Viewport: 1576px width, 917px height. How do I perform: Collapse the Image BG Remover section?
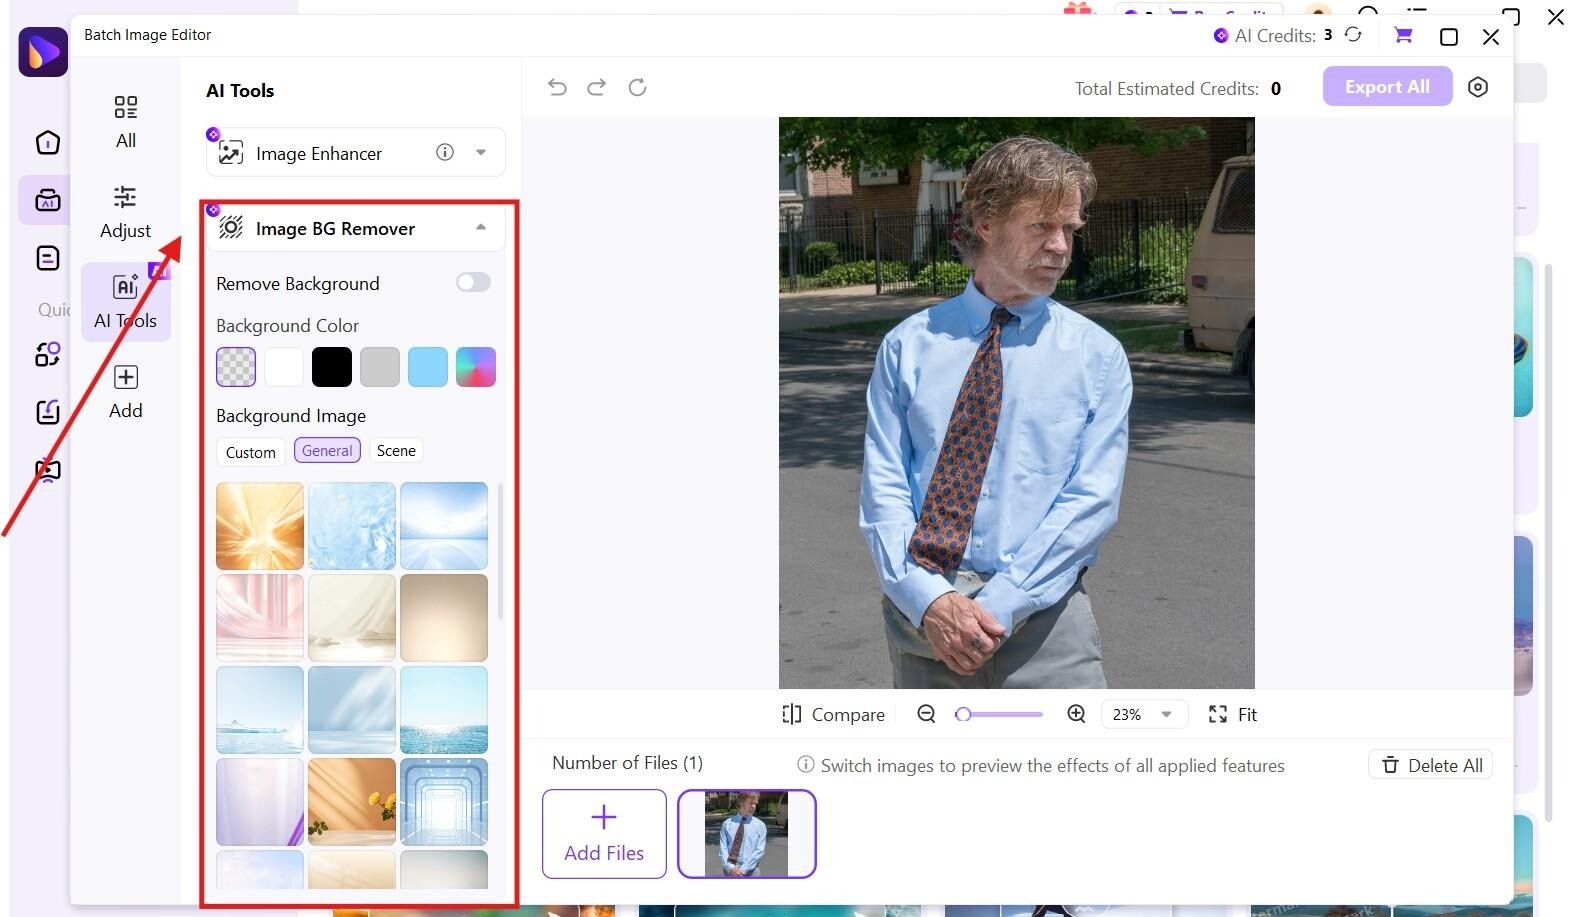click(481, 228)
